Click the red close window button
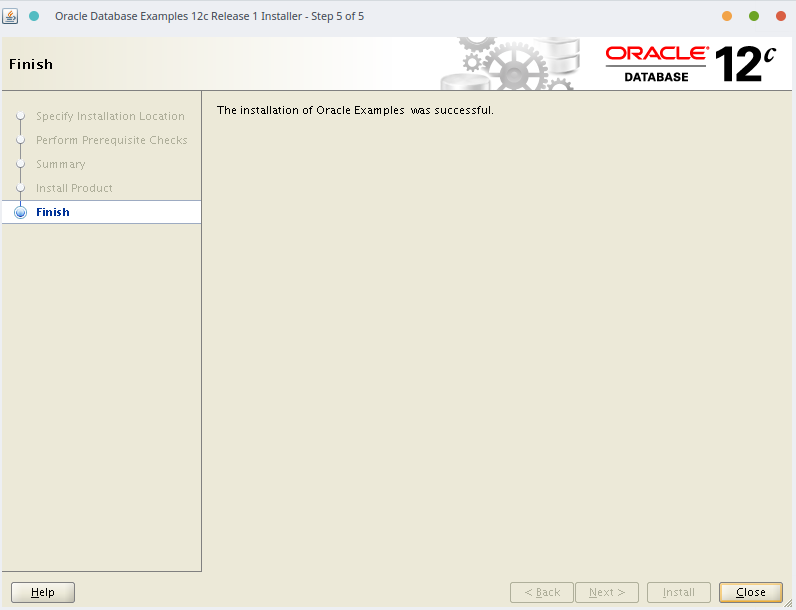Viewport: 796px width, 610px height. [781, 16]
